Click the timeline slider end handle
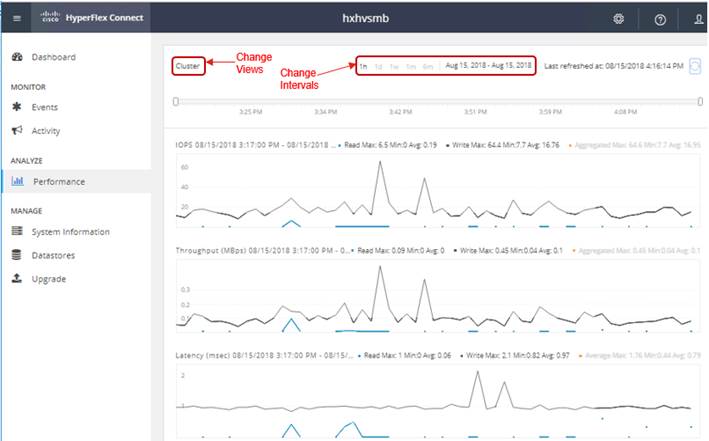The width and height of the screenshot is (709, 441). coord(700,101)
